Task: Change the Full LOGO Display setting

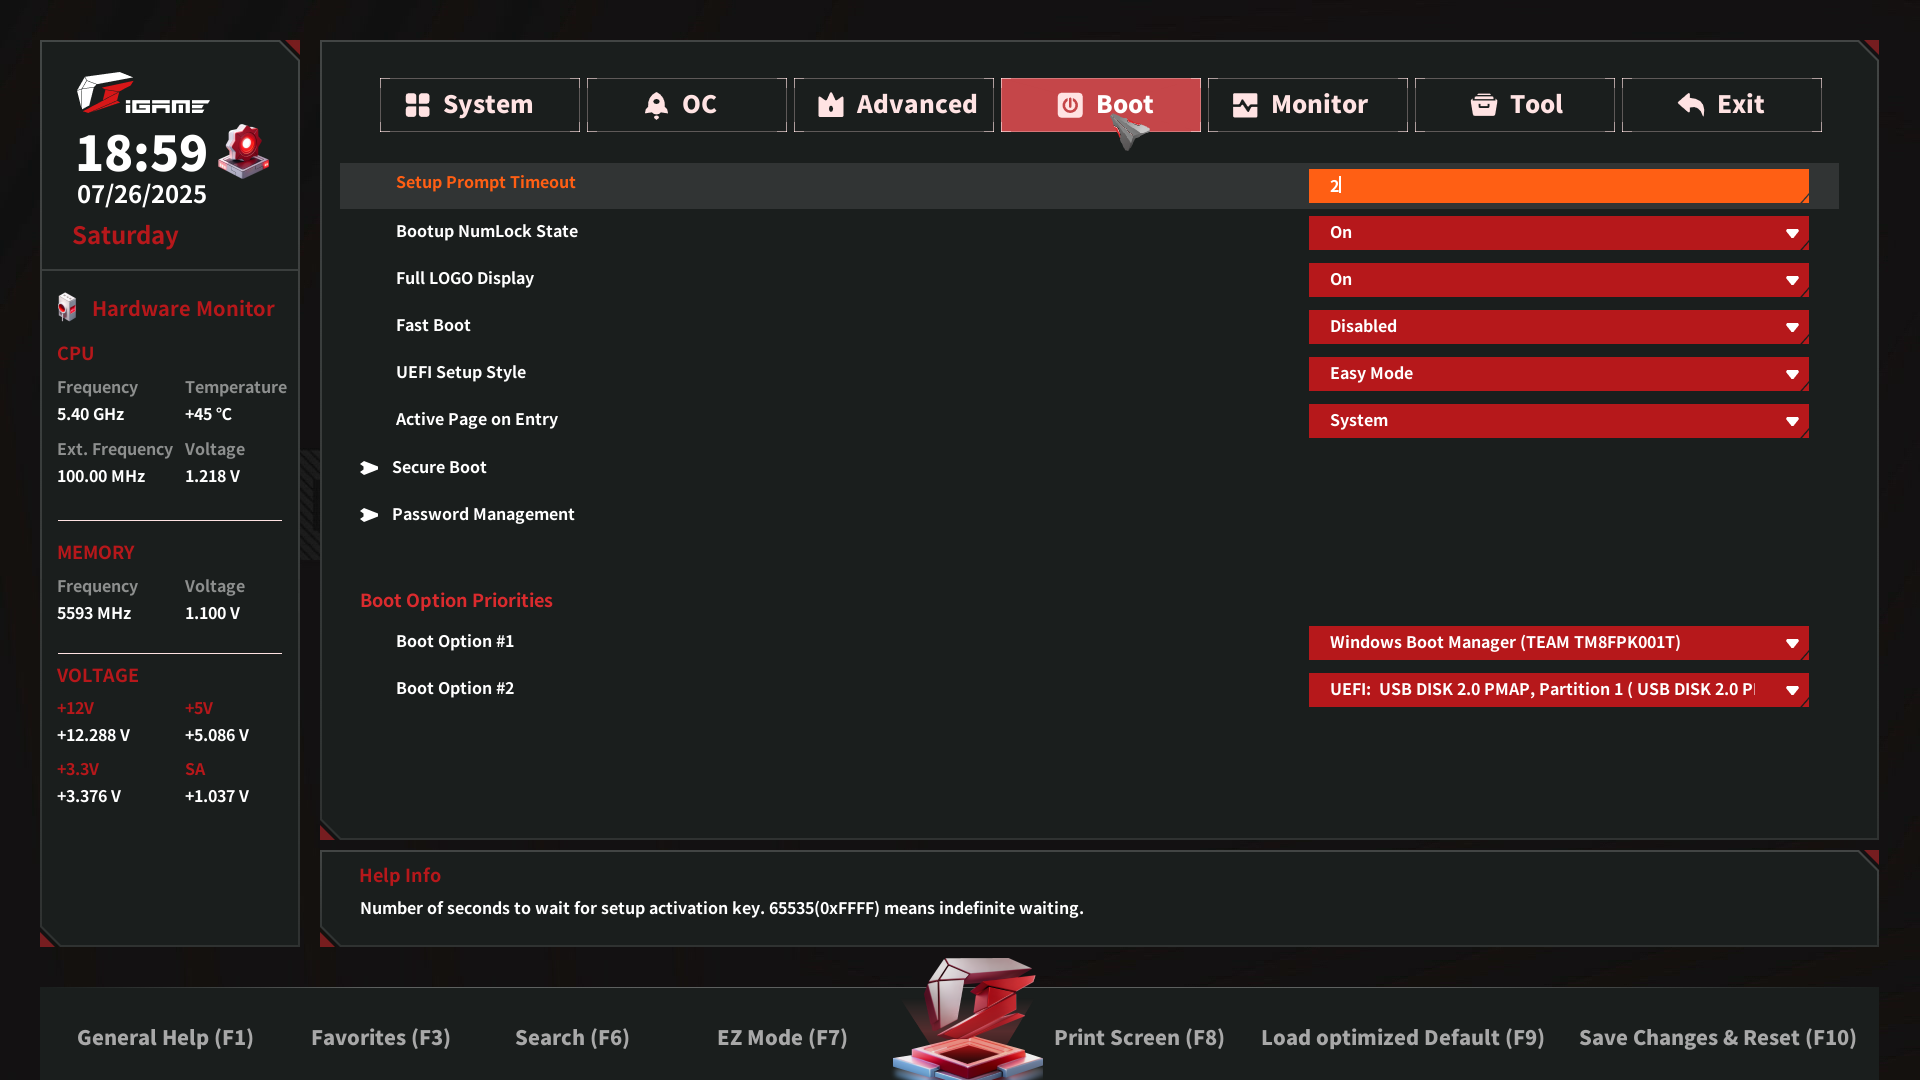Action: 1558,280
